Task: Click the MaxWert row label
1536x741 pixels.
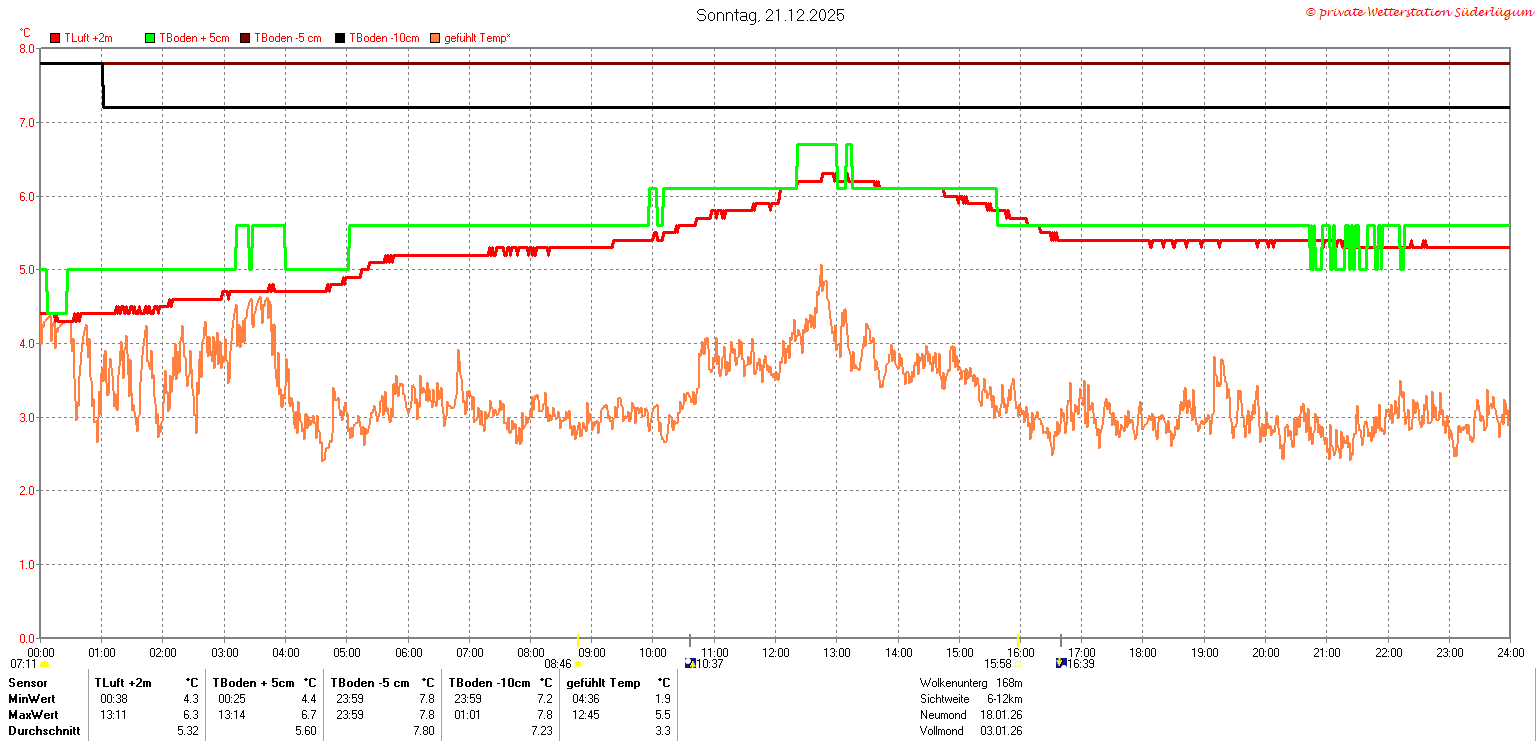Action: coord(33,715)
